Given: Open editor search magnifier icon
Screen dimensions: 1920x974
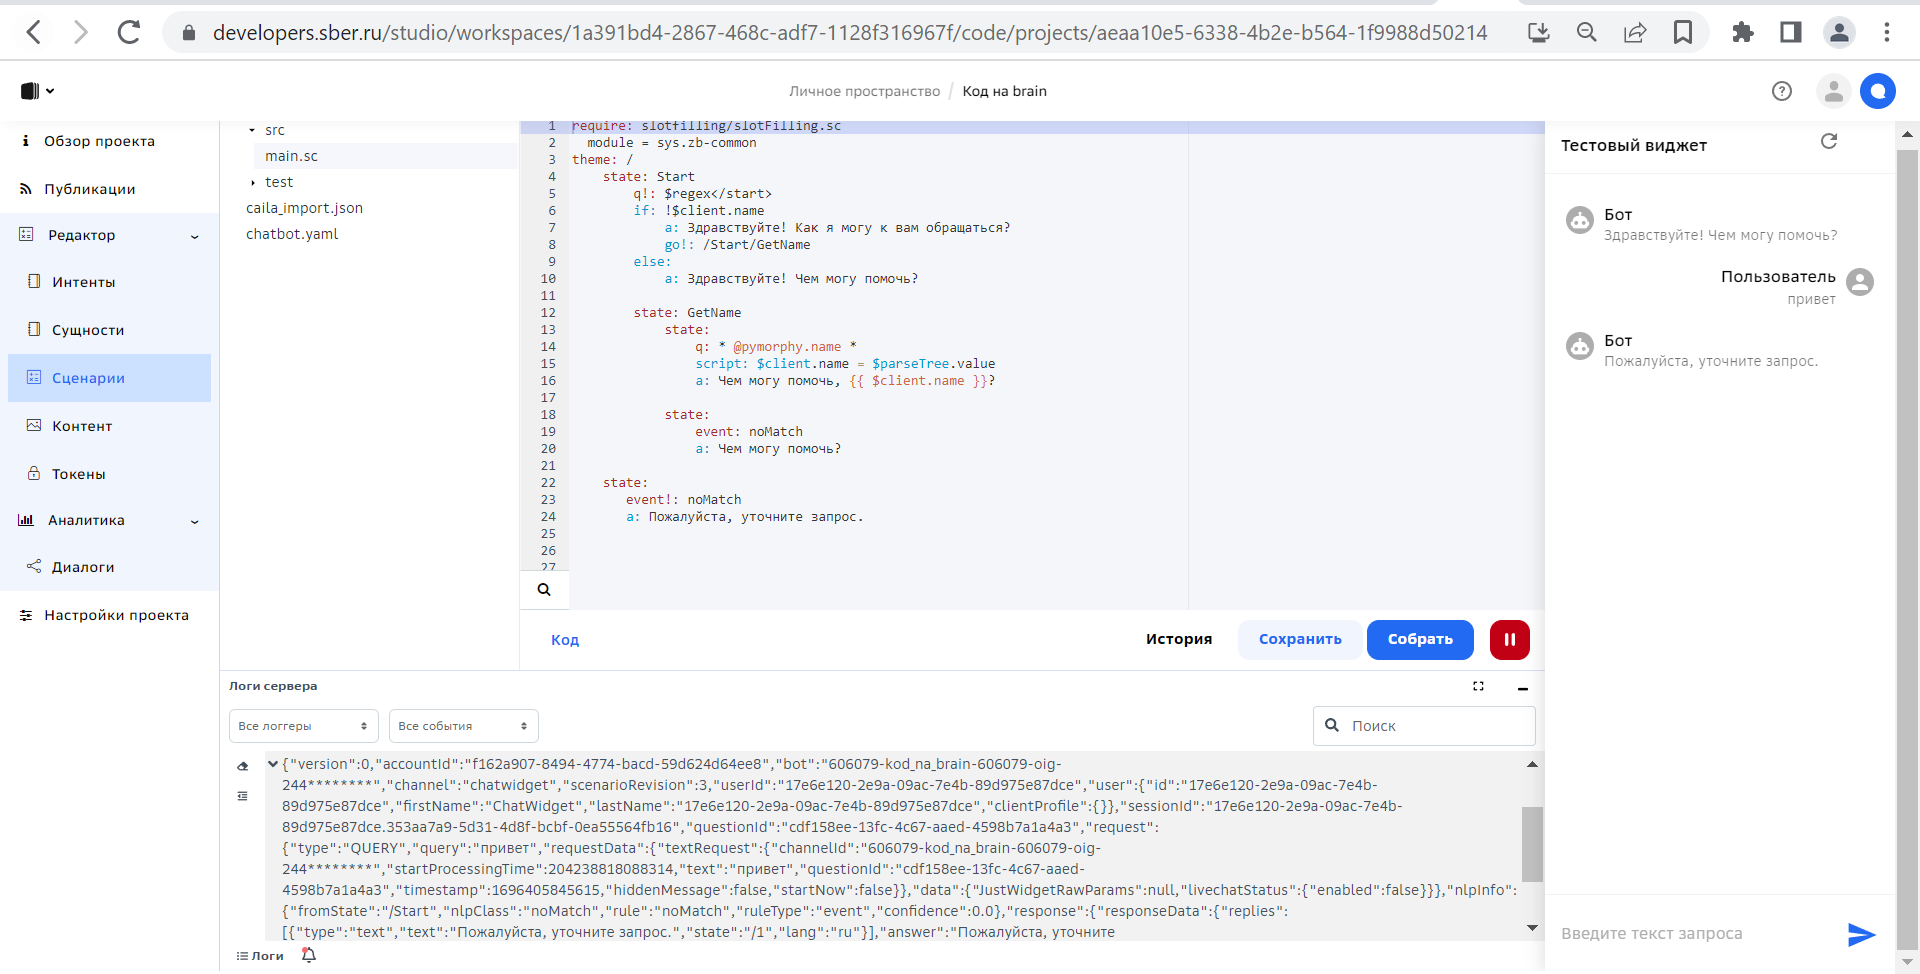Looking at the screenshot, I should pyautogui.click(x=544, y=590).
